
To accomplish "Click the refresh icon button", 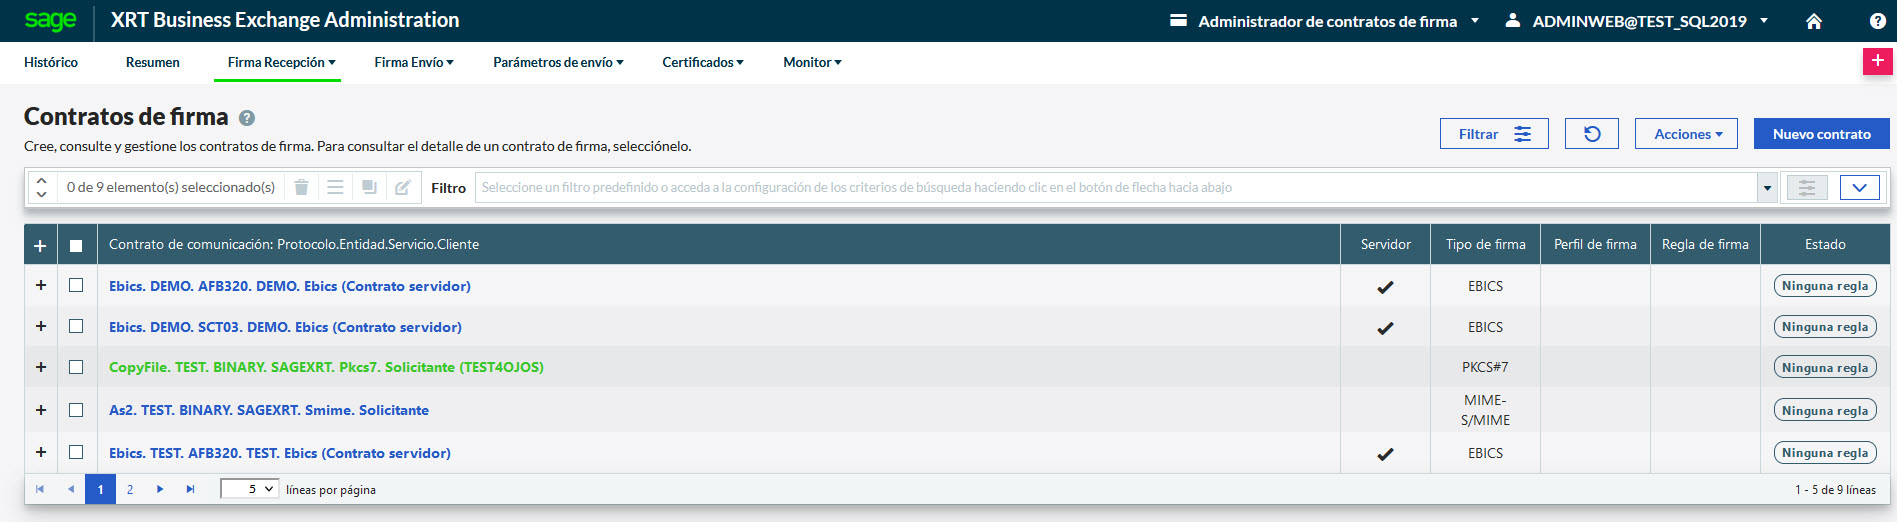I will coord(1591,134).
